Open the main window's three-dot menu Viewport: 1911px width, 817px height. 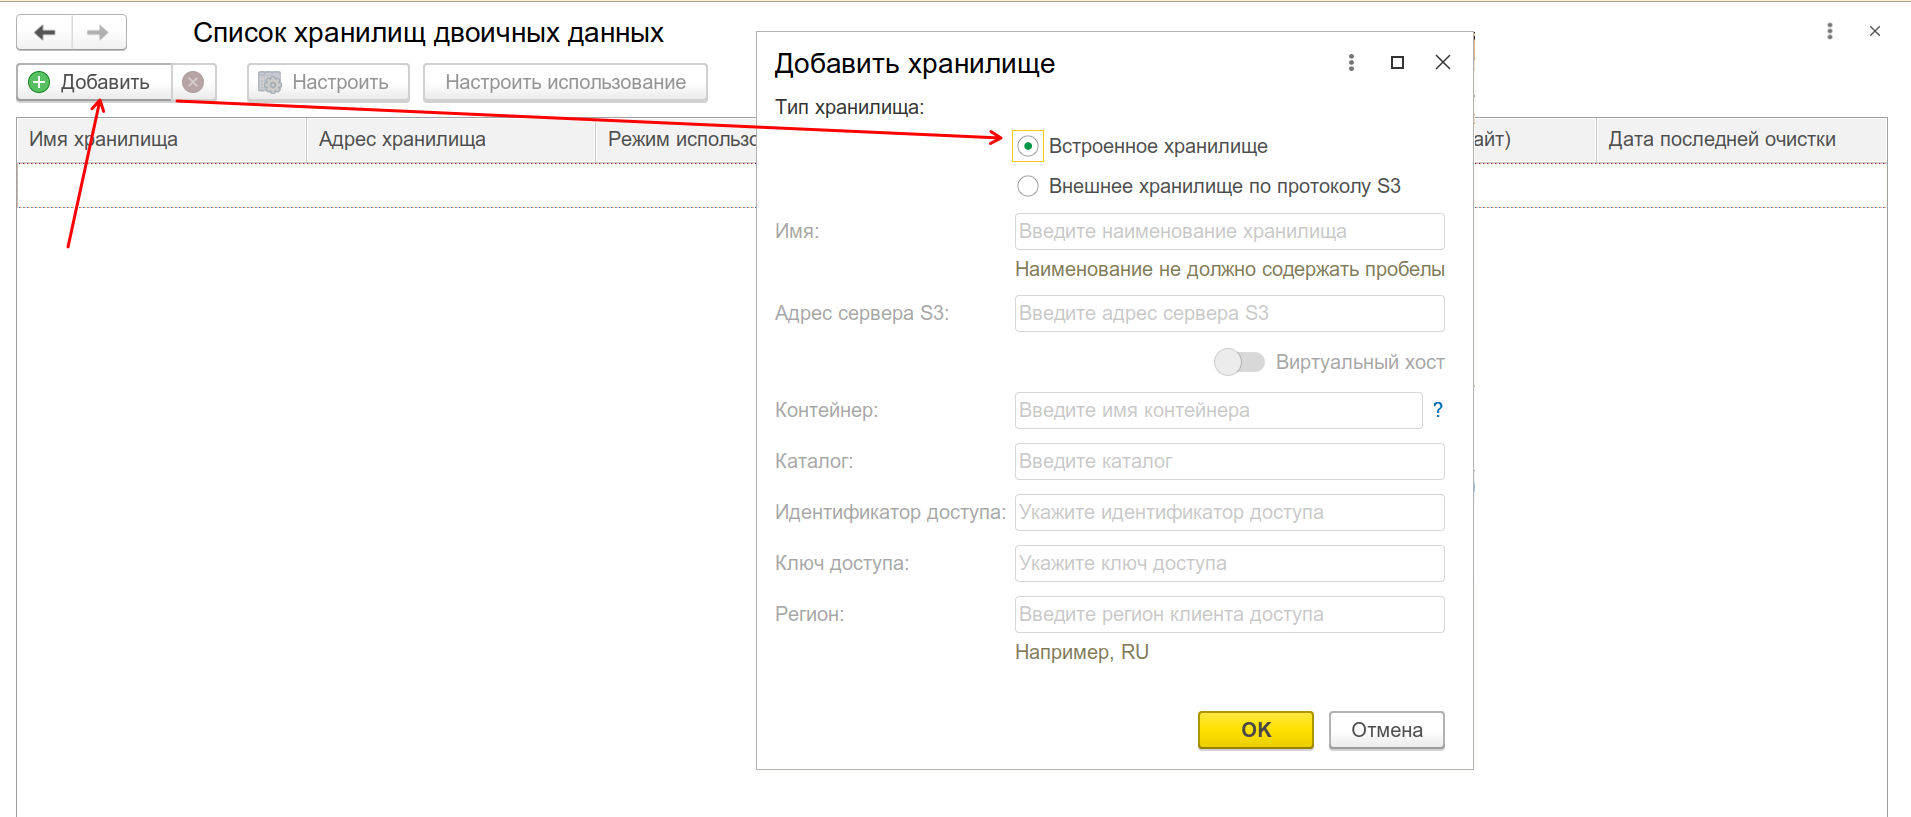click(x=1829, y=32)
